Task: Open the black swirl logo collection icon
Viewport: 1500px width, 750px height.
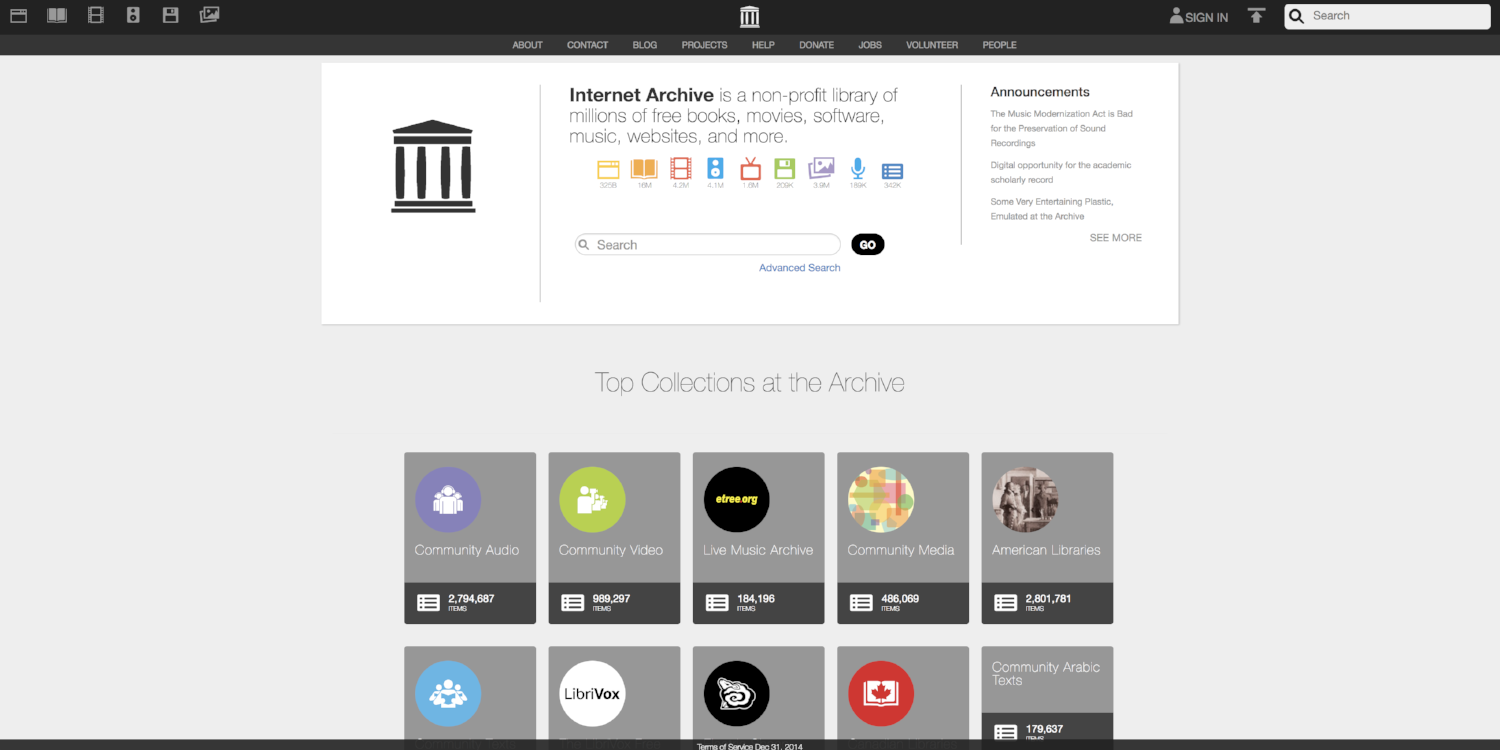Action: pyautogui.click(x=737, y=693)
